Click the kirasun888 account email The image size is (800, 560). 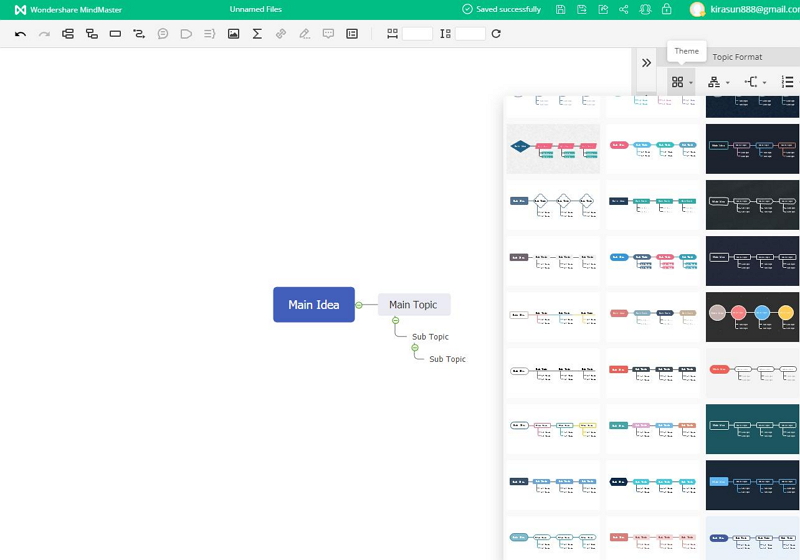pos(757,9)
